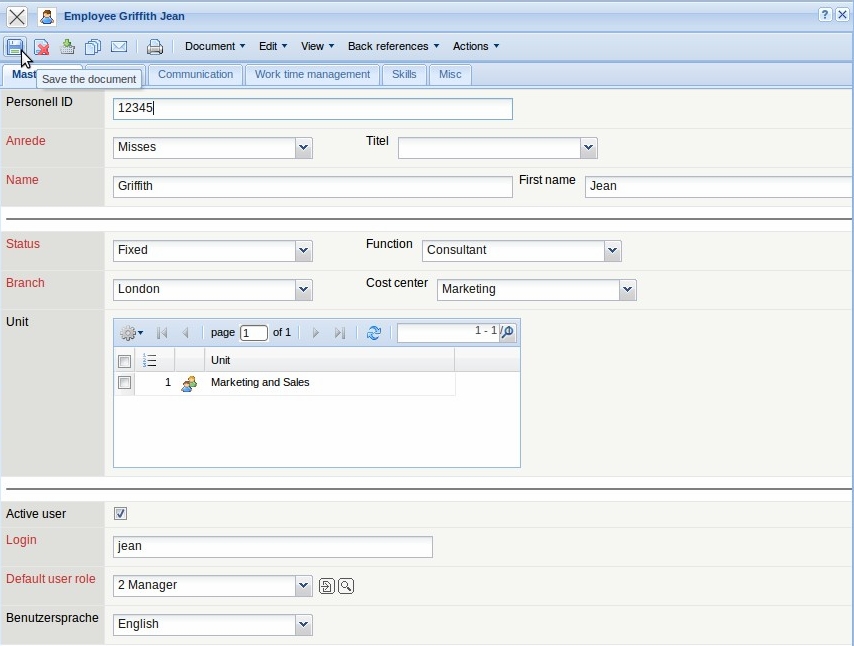The width and height of the screenshot is (854, 646).
Task: Check the Marketing and Sales row checkbox
Action: 125,383
